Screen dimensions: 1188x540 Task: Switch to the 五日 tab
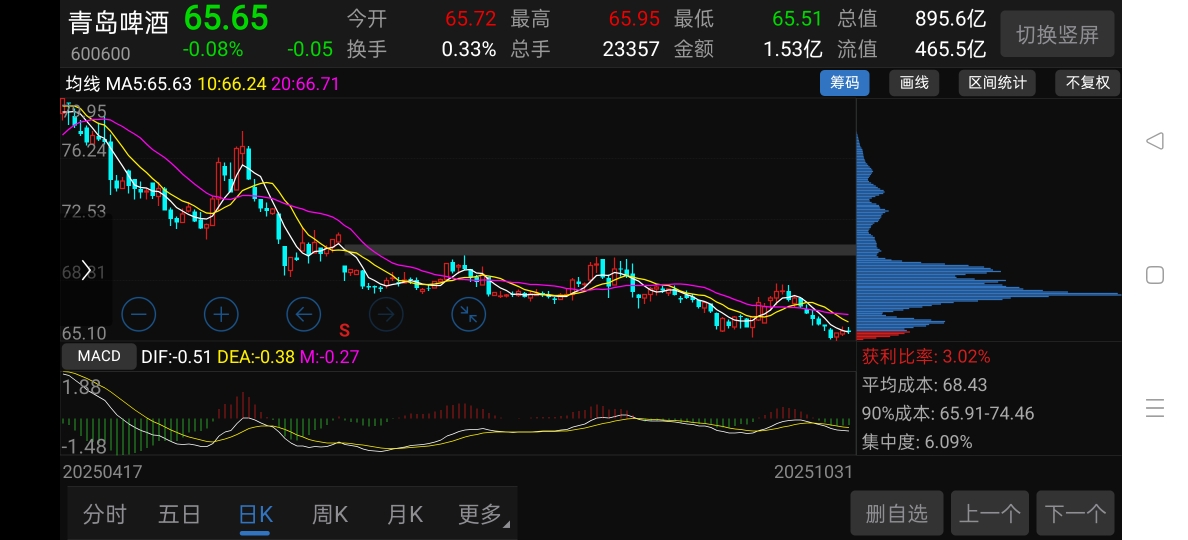point(180,514)
